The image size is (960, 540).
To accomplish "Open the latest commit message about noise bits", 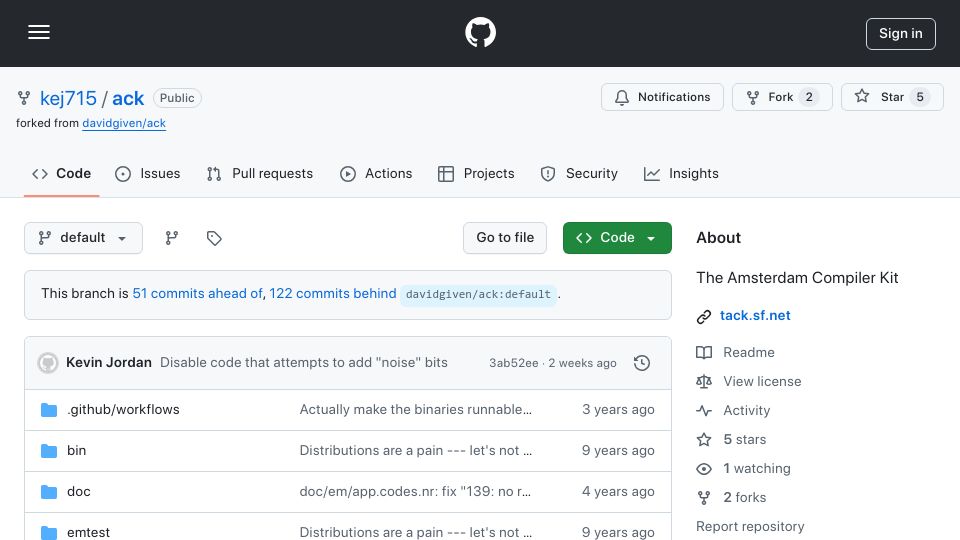I will pyautogui.click(x=304, y=362).
